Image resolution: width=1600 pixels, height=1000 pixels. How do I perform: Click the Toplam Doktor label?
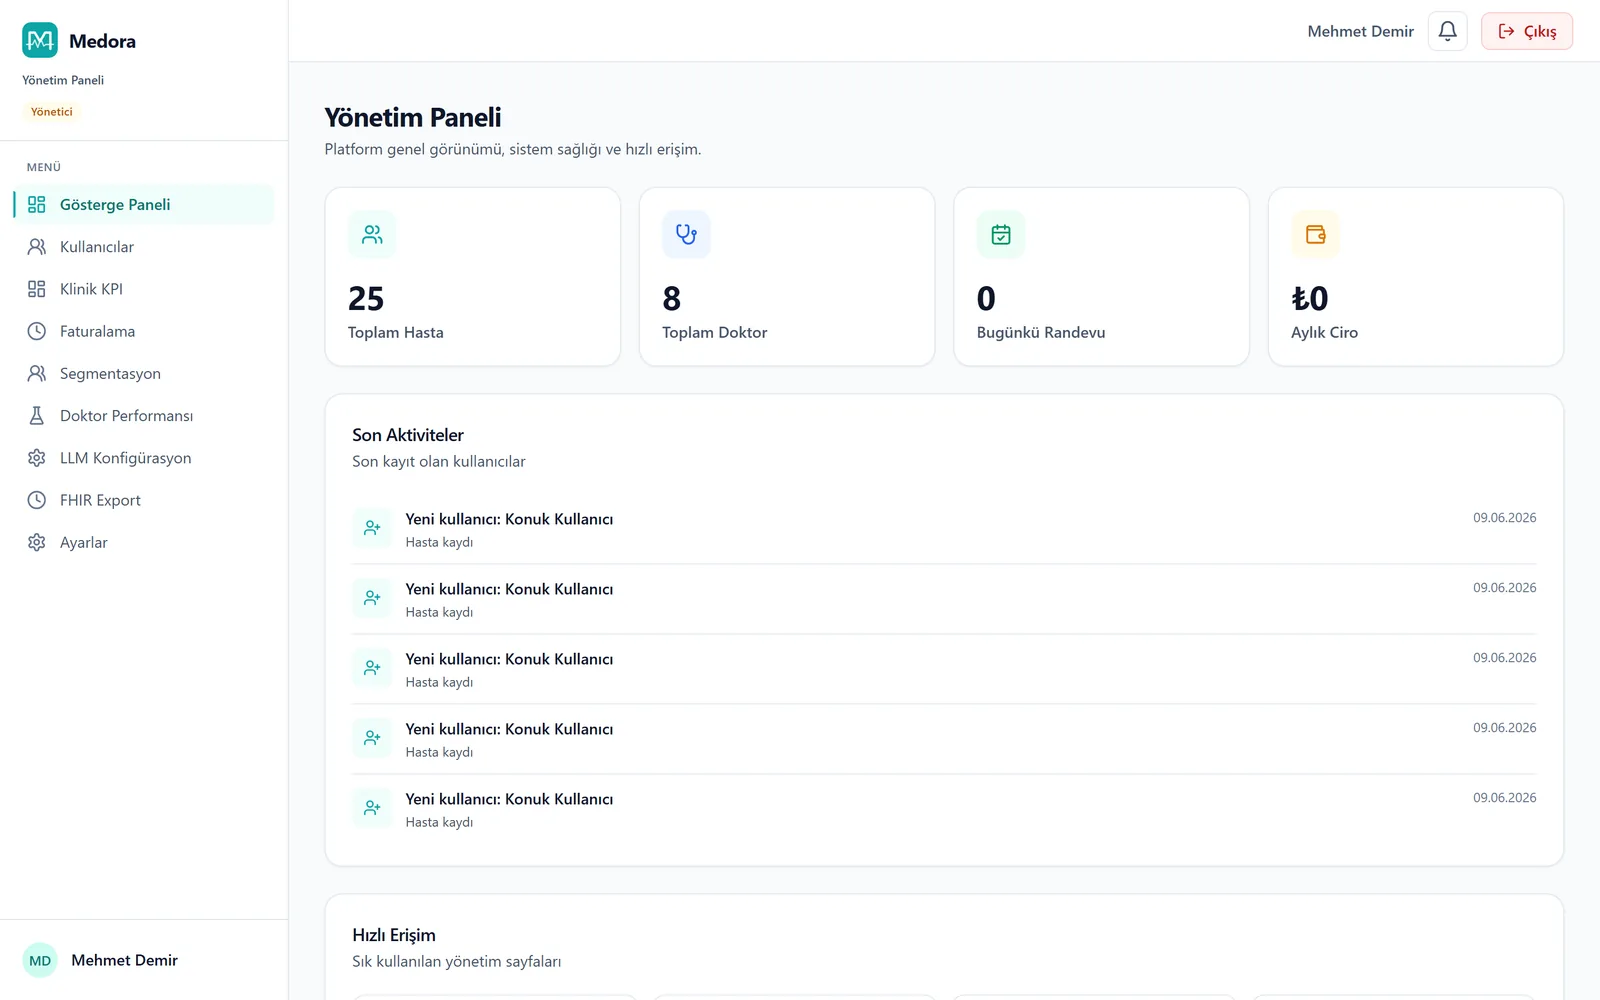pyautogui.click(x=714, y=332)
